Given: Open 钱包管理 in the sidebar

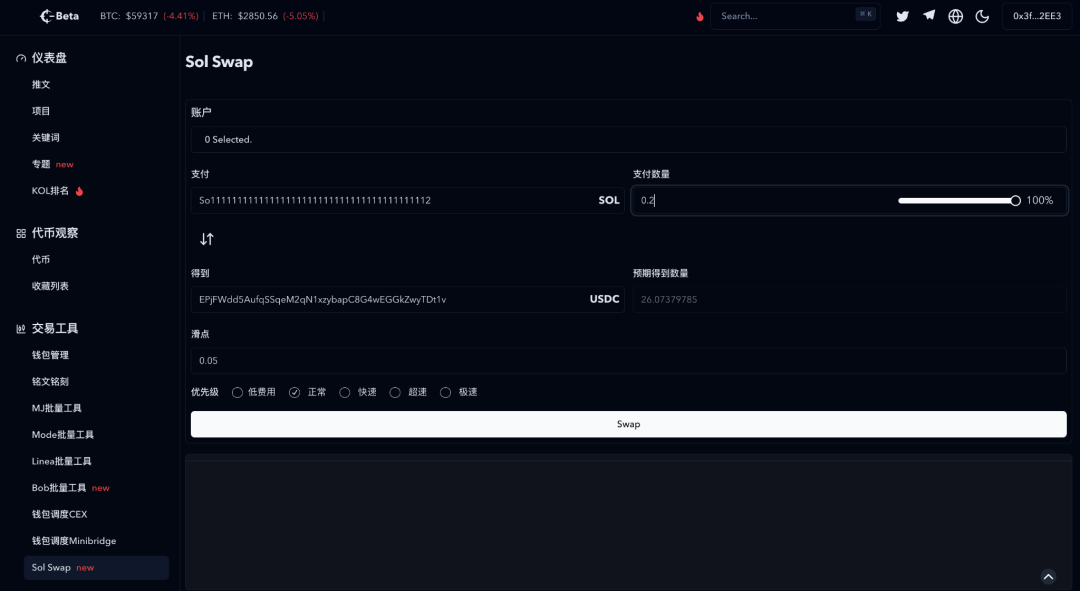Looking at the screenshot, I should pyautogui.click(x=50, y=355).
